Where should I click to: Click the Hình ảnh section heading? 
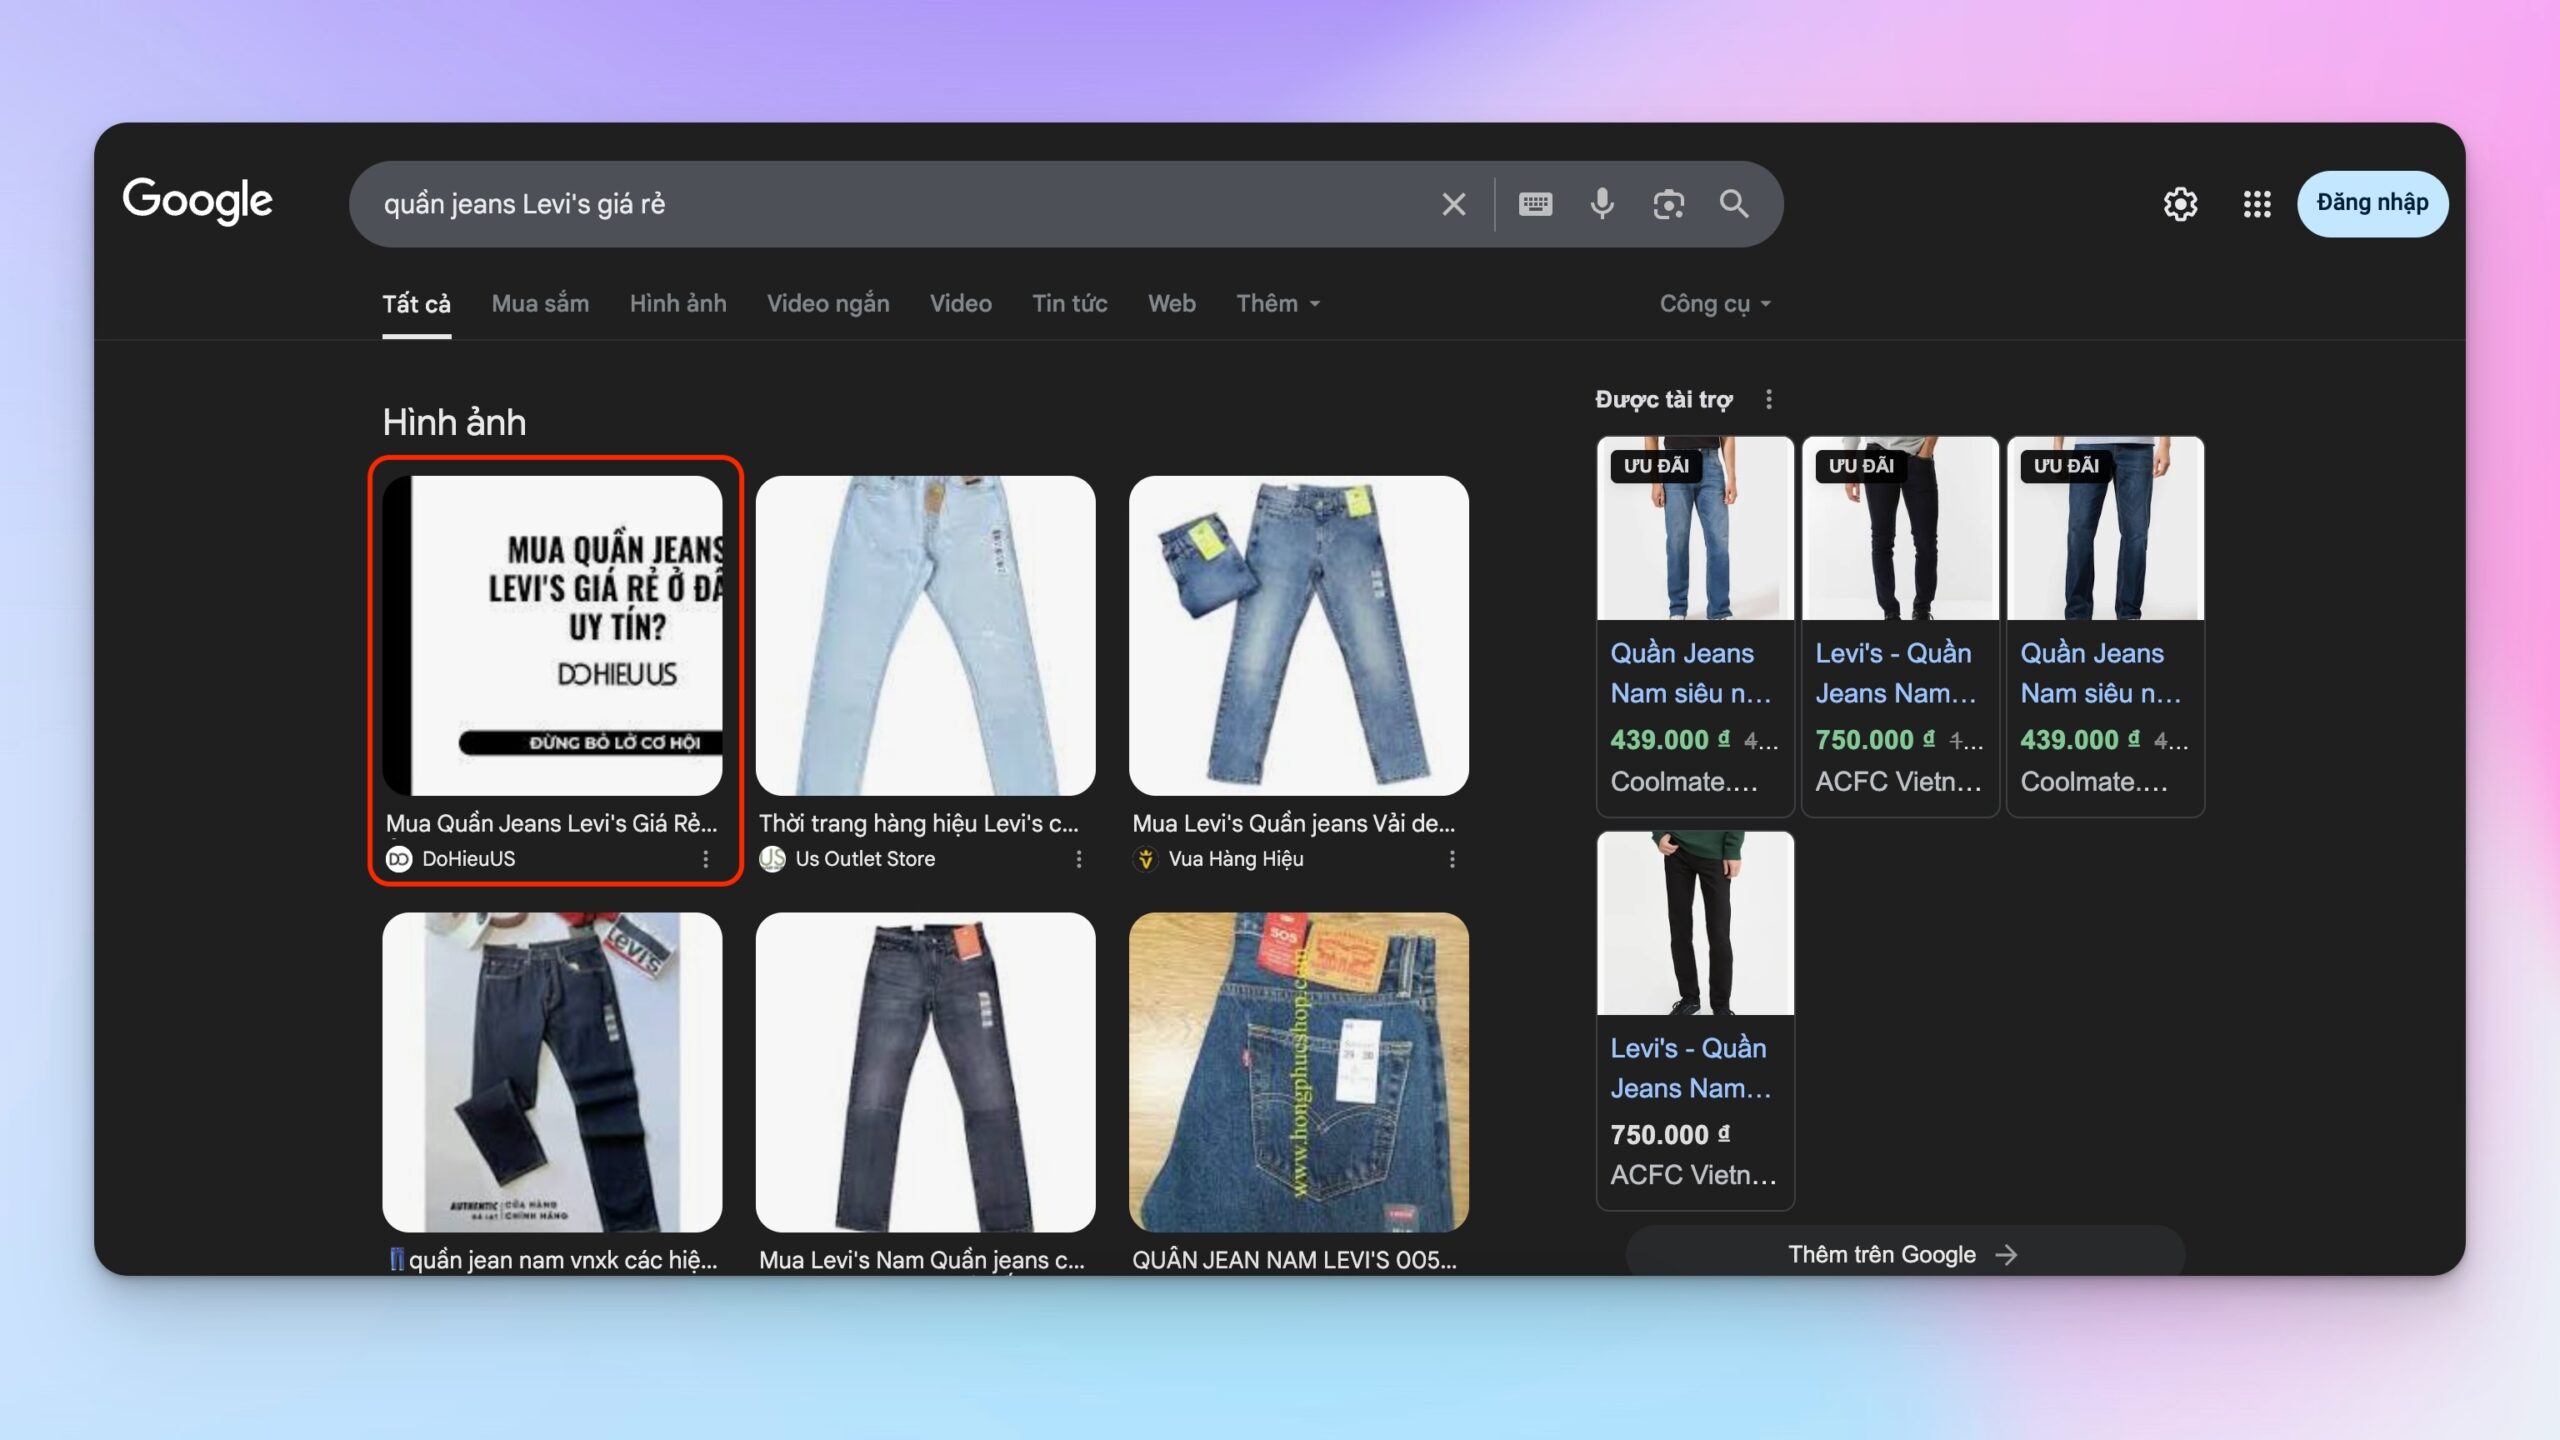[x=454, y=423]
